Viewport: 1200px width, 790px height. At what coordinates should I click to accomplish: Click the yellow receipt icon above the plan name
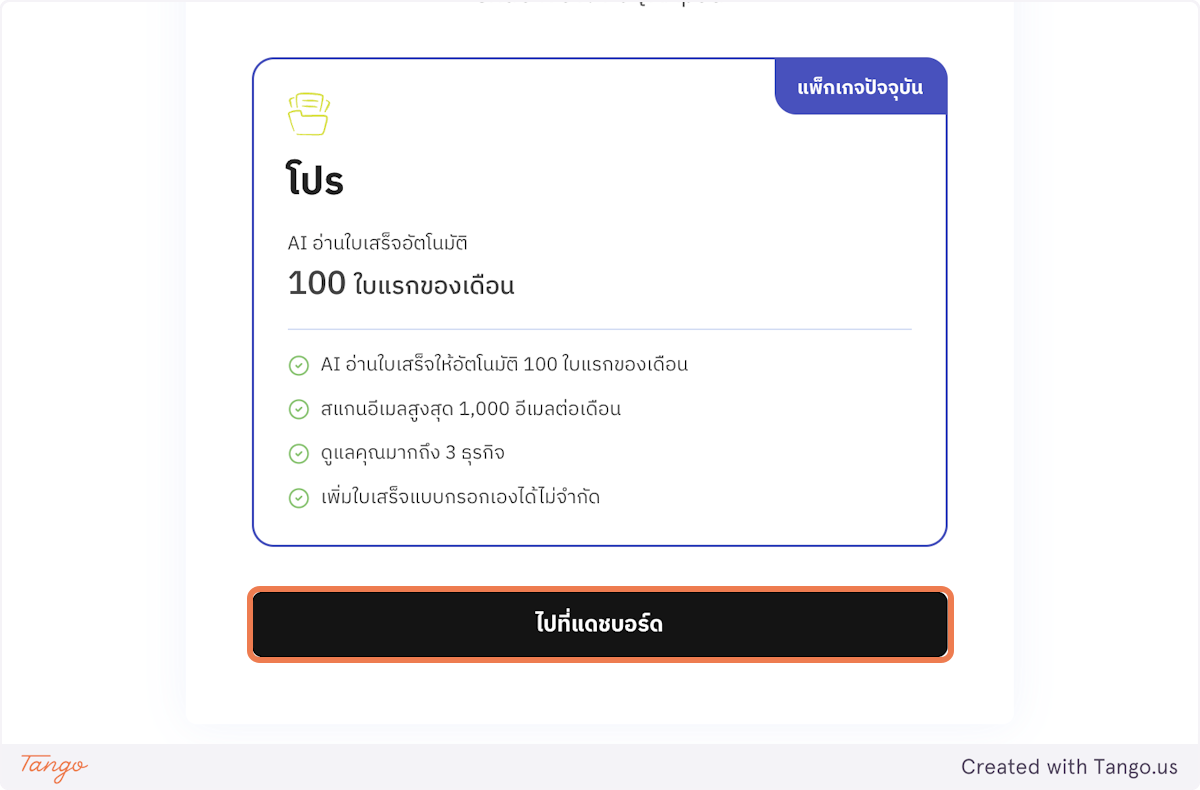coord(308,113)
